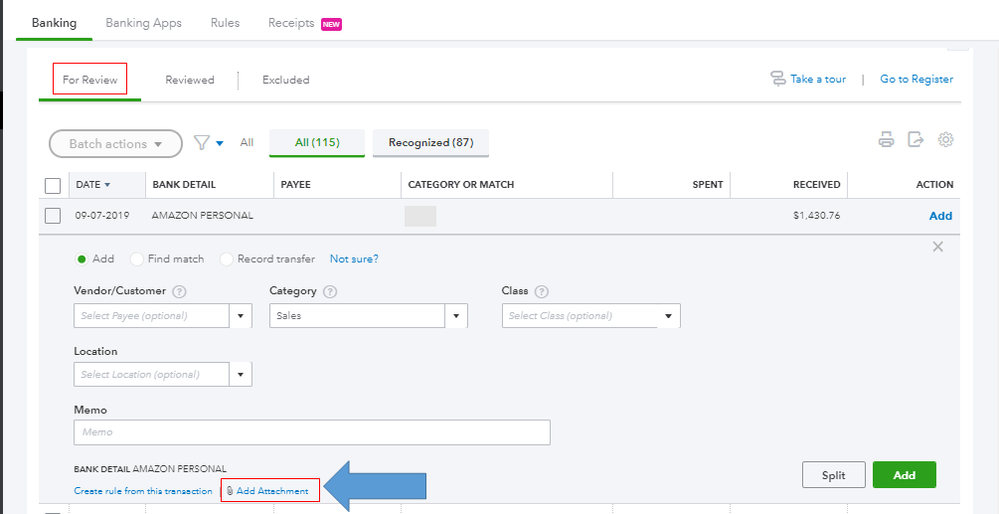The image size is (999, 514).
Task: Open table settings gear icon
Action: pos(946,140)
